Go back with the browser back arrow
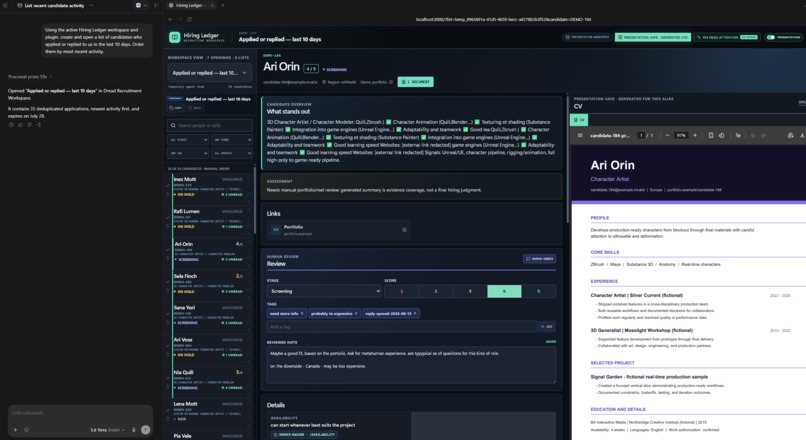 (171, 20)
